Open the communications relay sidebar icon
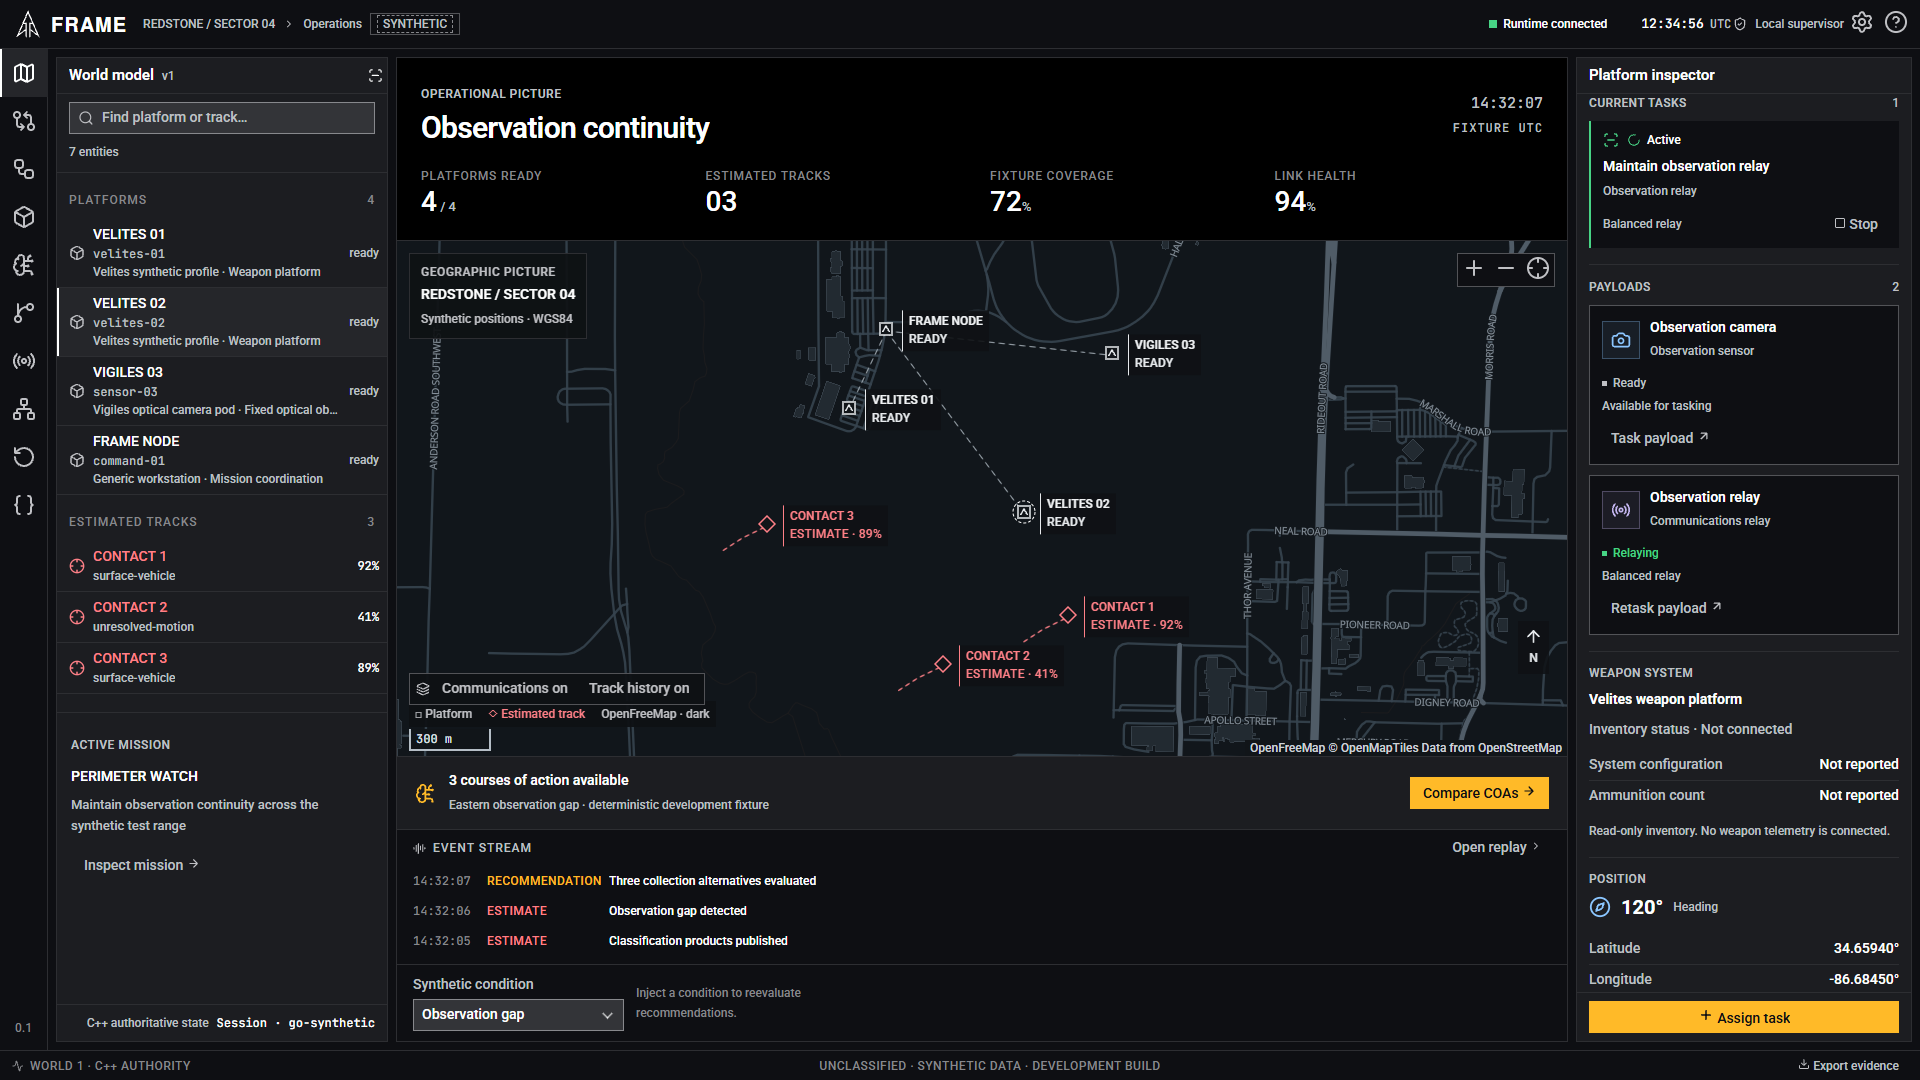Viewport: 1920px width, 1080px height. (x=24, y=361)
